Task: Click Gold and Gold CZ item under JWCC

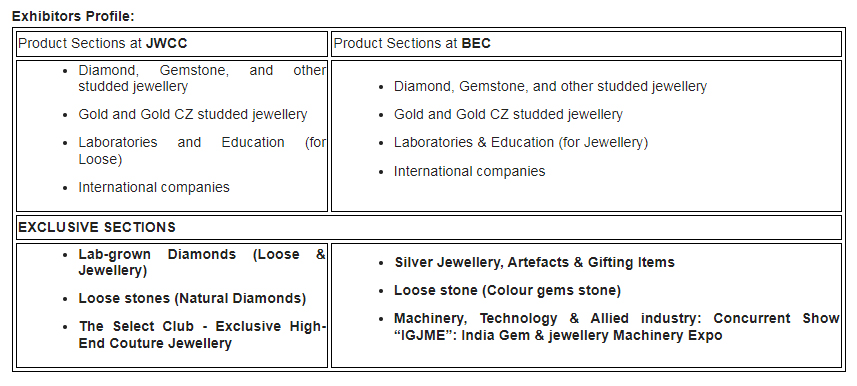Action: [x=192, y=114]
